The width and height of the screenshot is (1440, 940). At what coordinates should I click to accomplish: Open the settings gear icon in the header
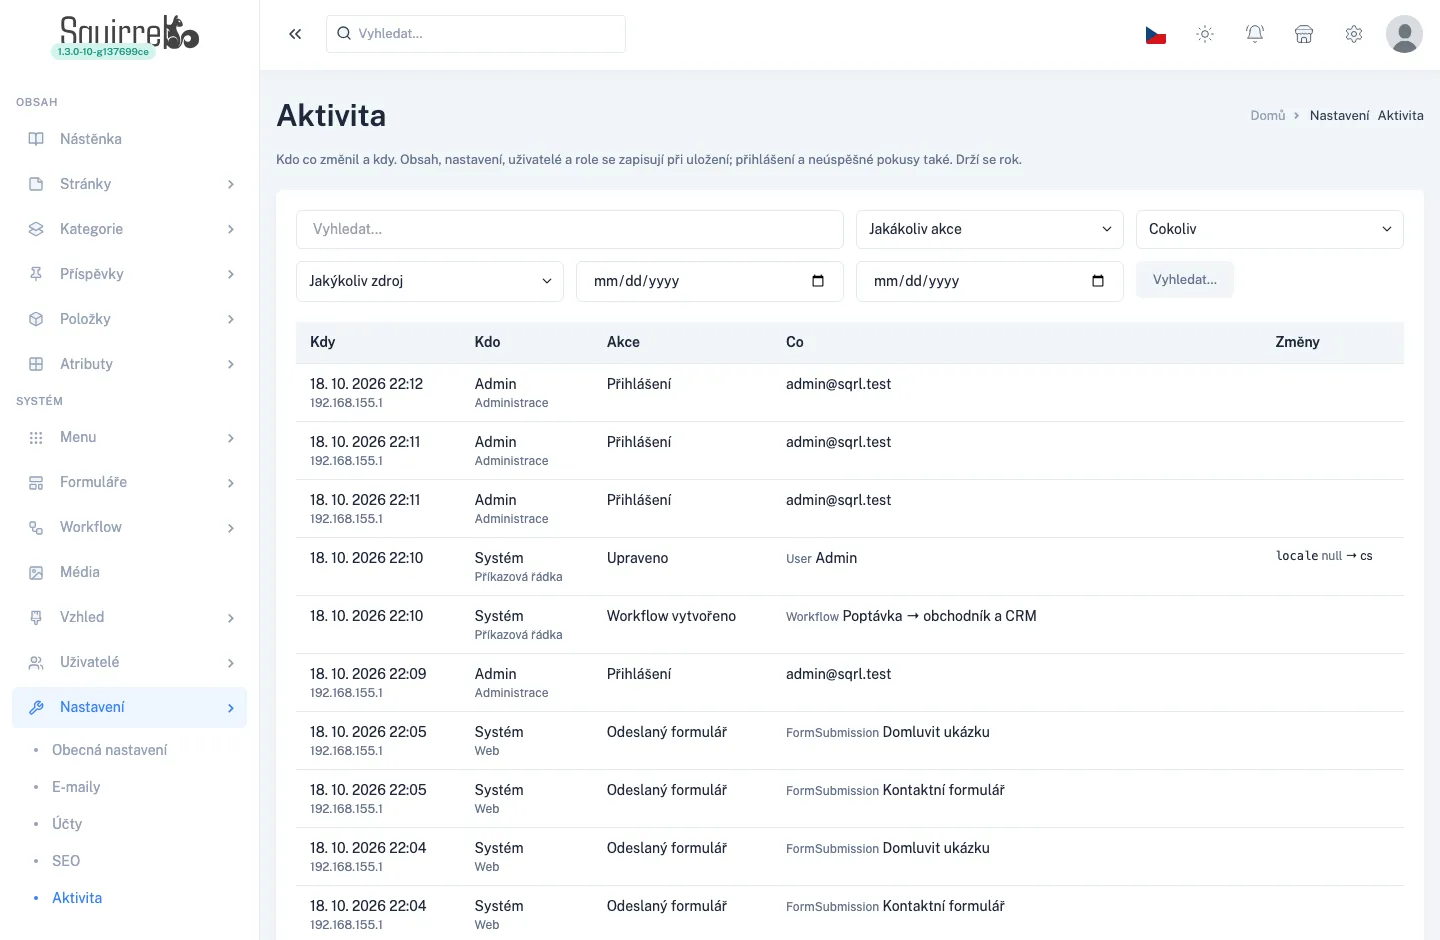1354,34
